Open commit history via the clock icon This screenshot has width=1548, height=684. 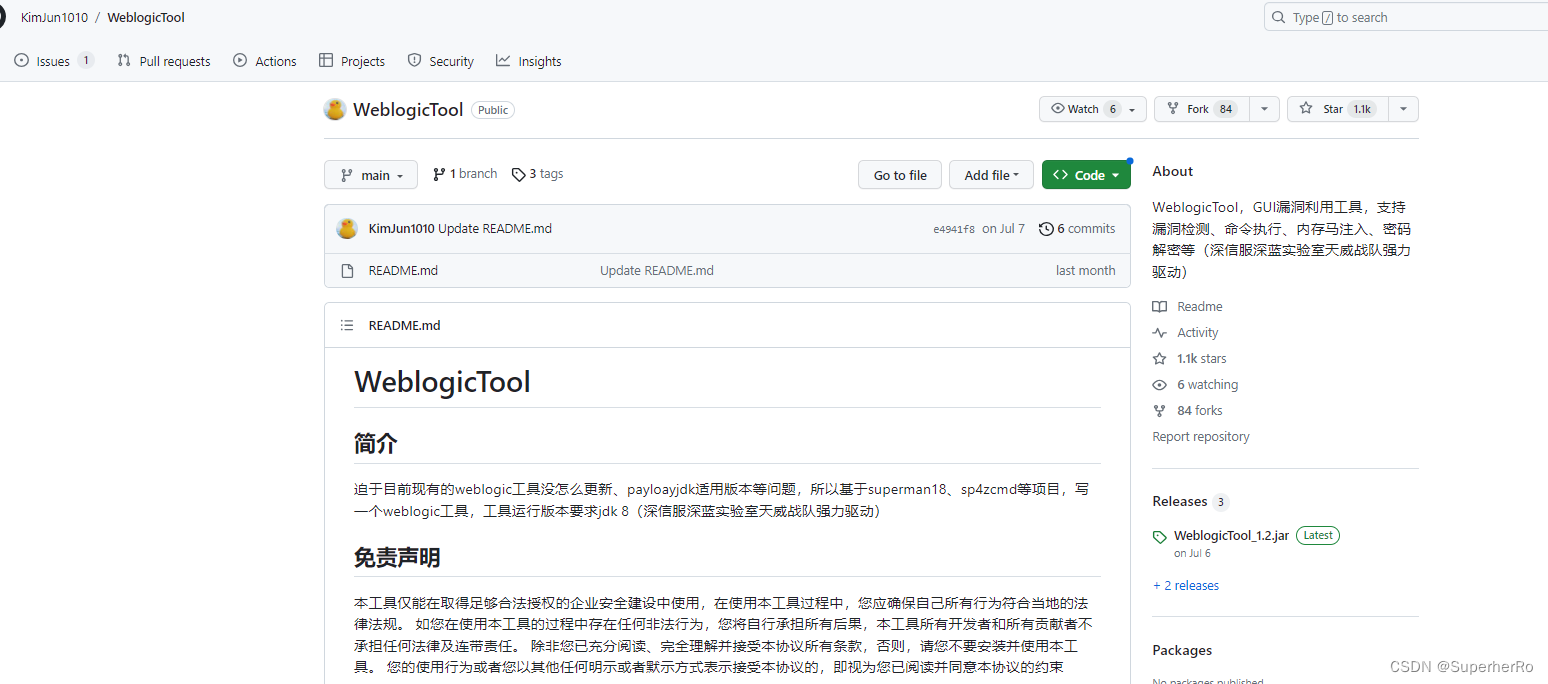tap(1046, 228)
